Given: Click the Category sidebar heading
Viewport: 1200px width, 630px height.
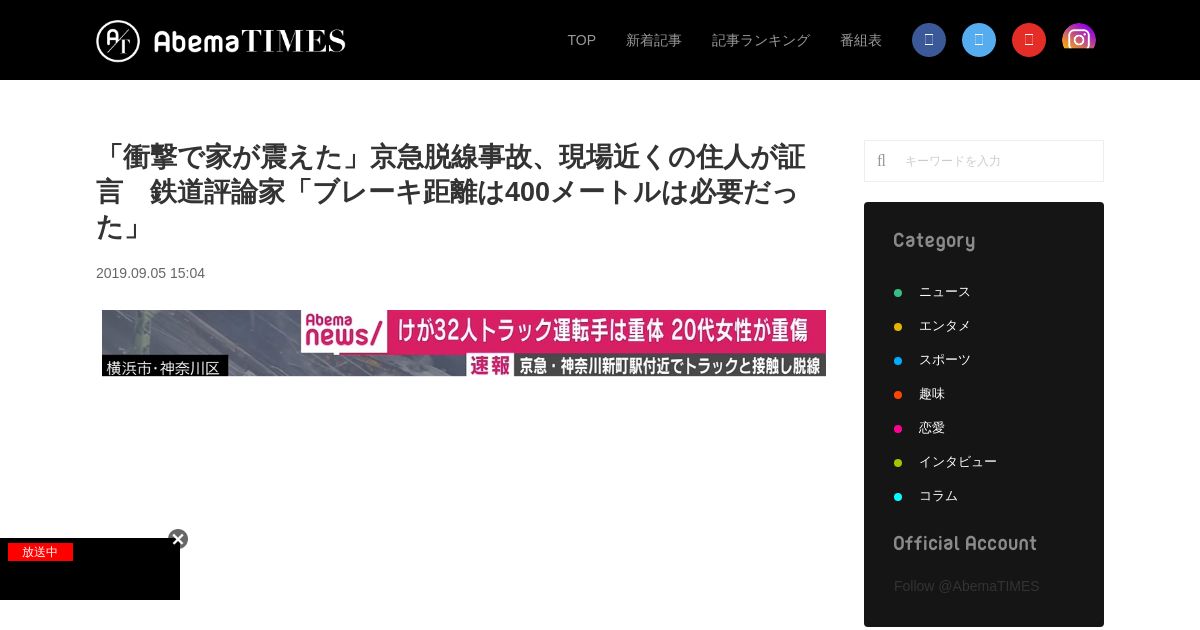Looking at the screenshot, I should [934, 240].
